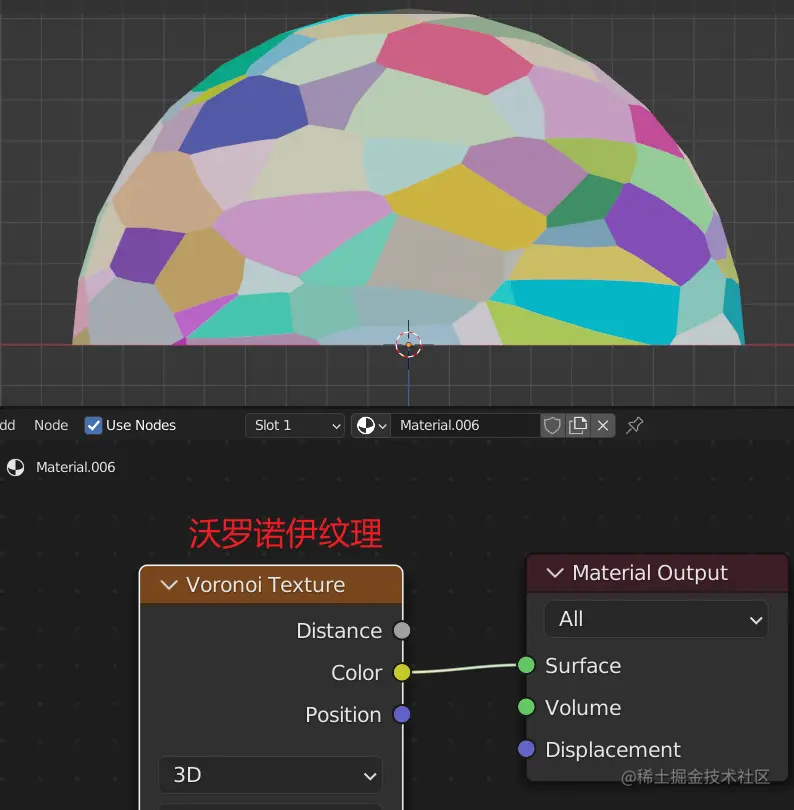Click the Material.006 breadcrumb label
Image resolution: width=794 pixels, height=810 pixels.
coord(75,468)
